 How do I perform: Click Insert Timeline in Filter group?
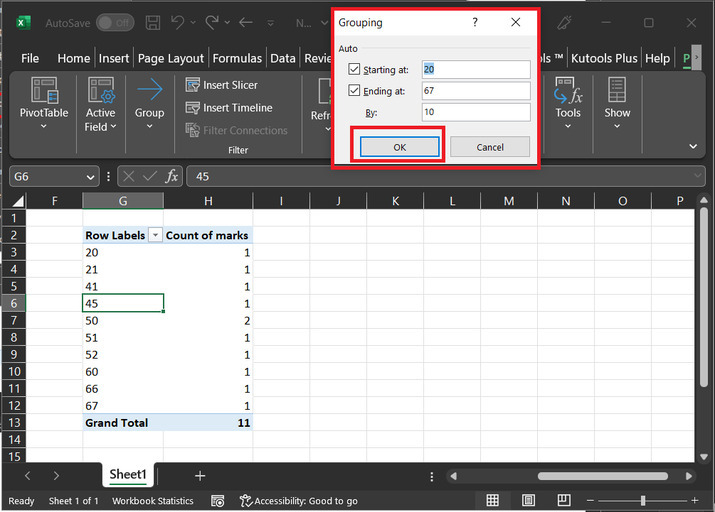click(x=229, y=108)
